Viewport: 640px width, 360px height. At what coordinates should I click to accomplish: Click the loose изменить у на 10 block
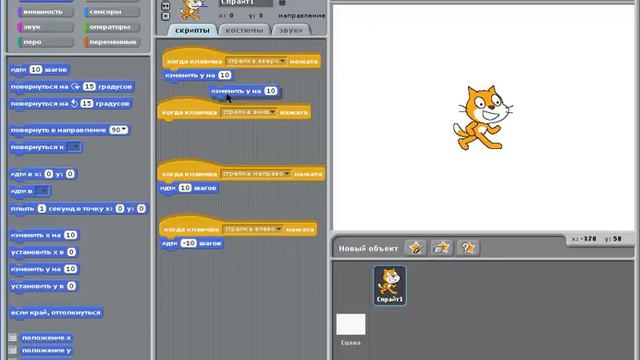tap(245, 91)
